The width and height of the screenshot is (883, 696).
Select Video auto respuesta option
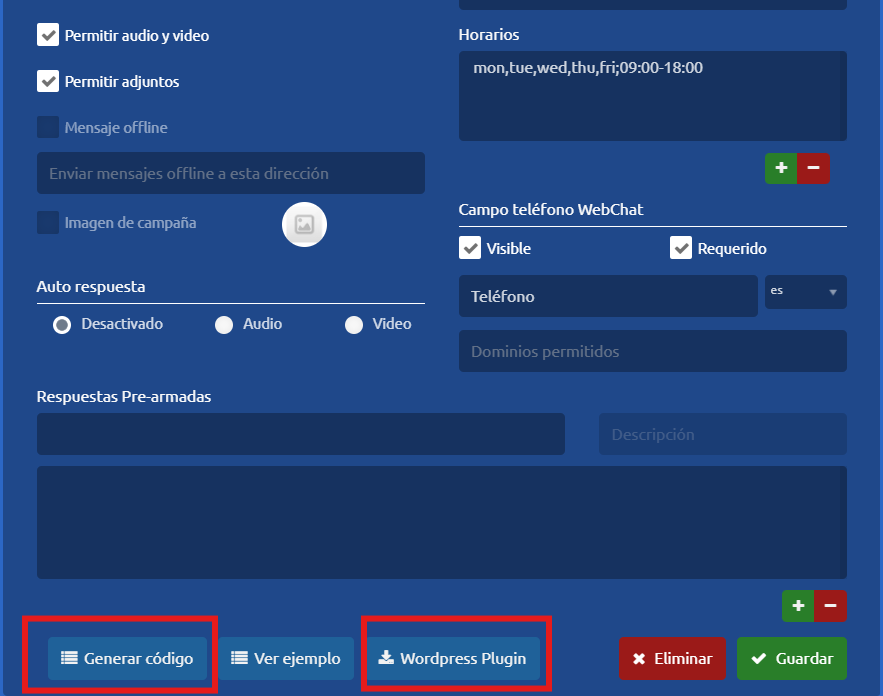(354, 325)
